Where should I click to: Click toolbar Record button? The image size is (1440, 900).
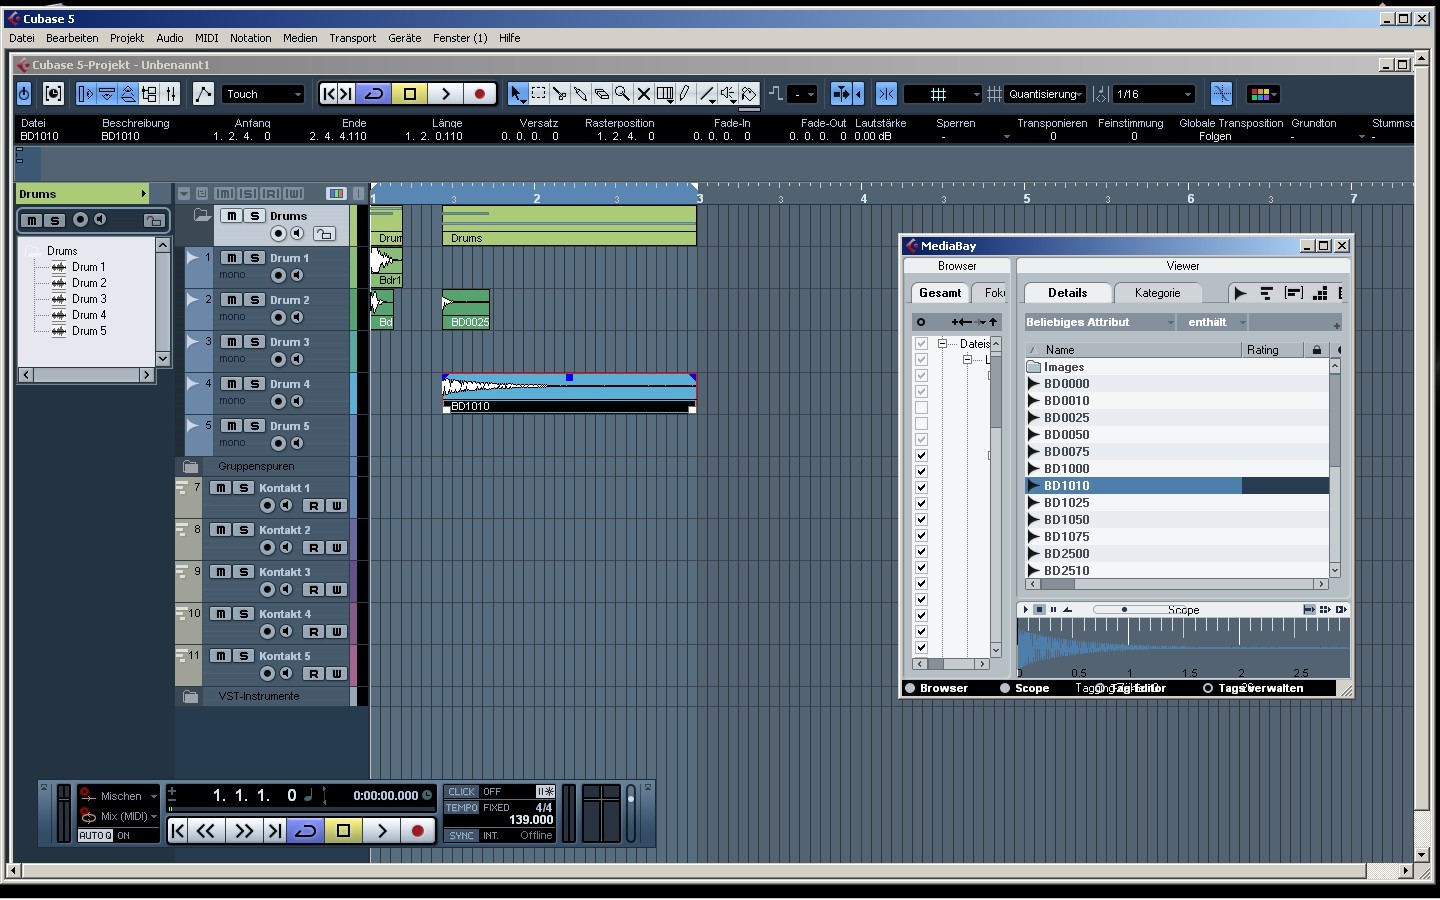tap(480, 94)
